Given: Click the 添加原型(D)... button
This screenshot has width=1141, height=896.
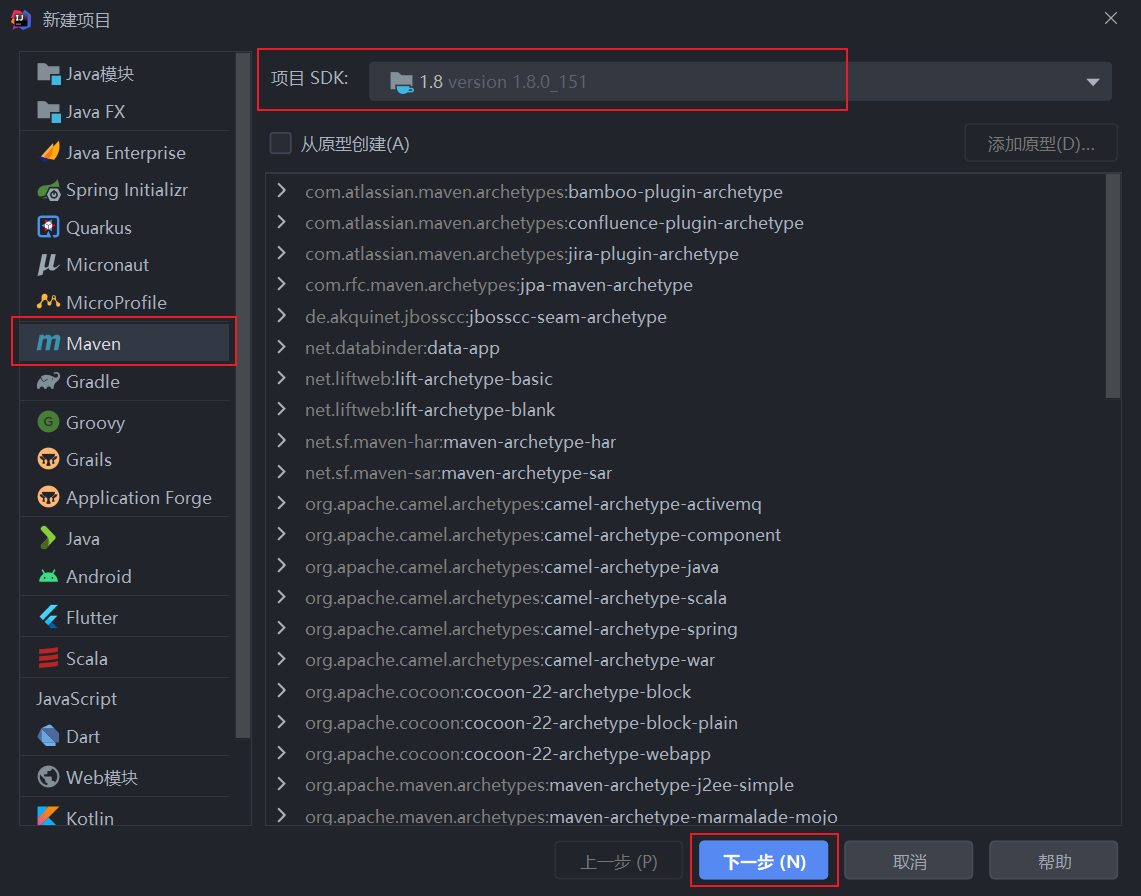Looking at the screenshot, I should pyautogui.click(x=1041, y=143).
